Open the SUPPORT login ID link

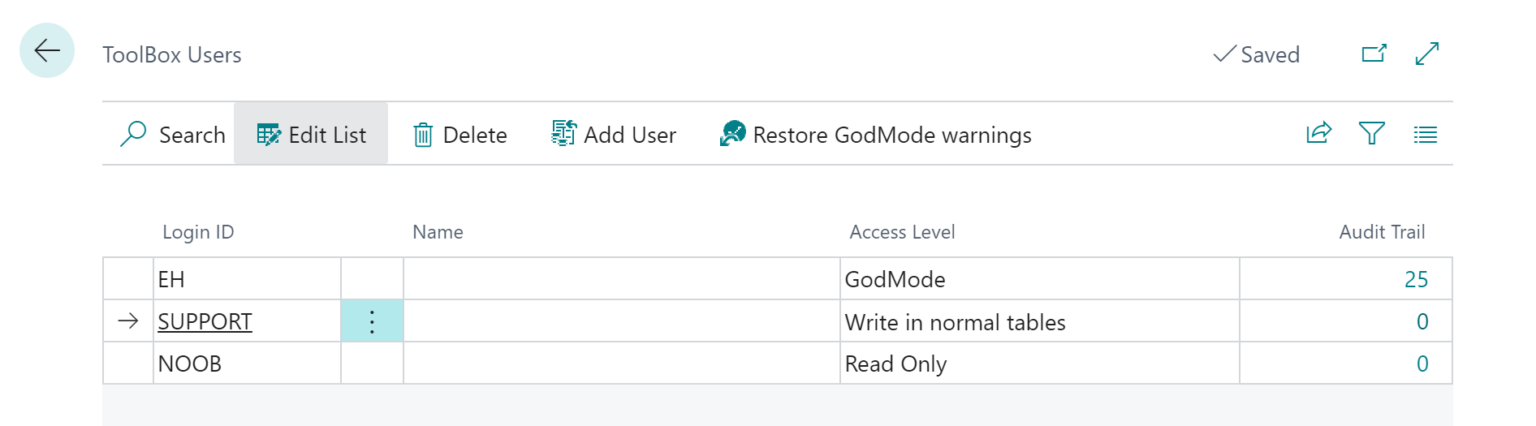pos(205,322)
